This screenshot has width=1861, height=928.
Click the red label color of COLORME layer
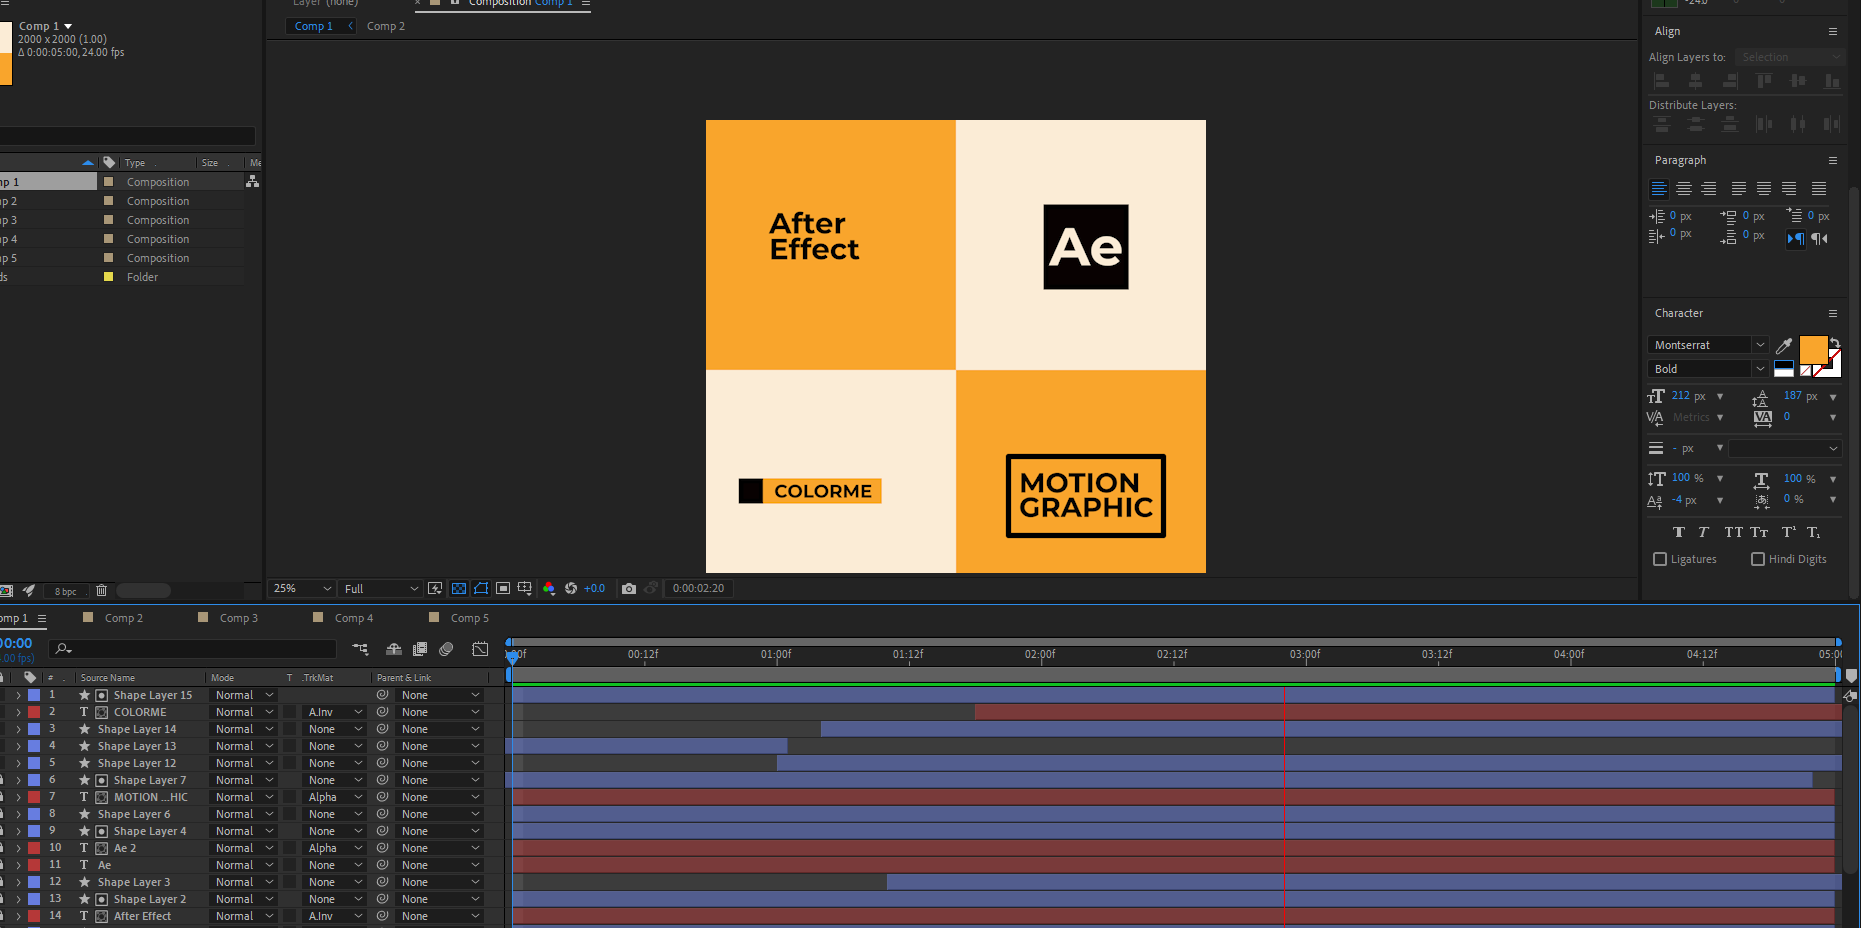pyautogui.click(x=34, y=712)
